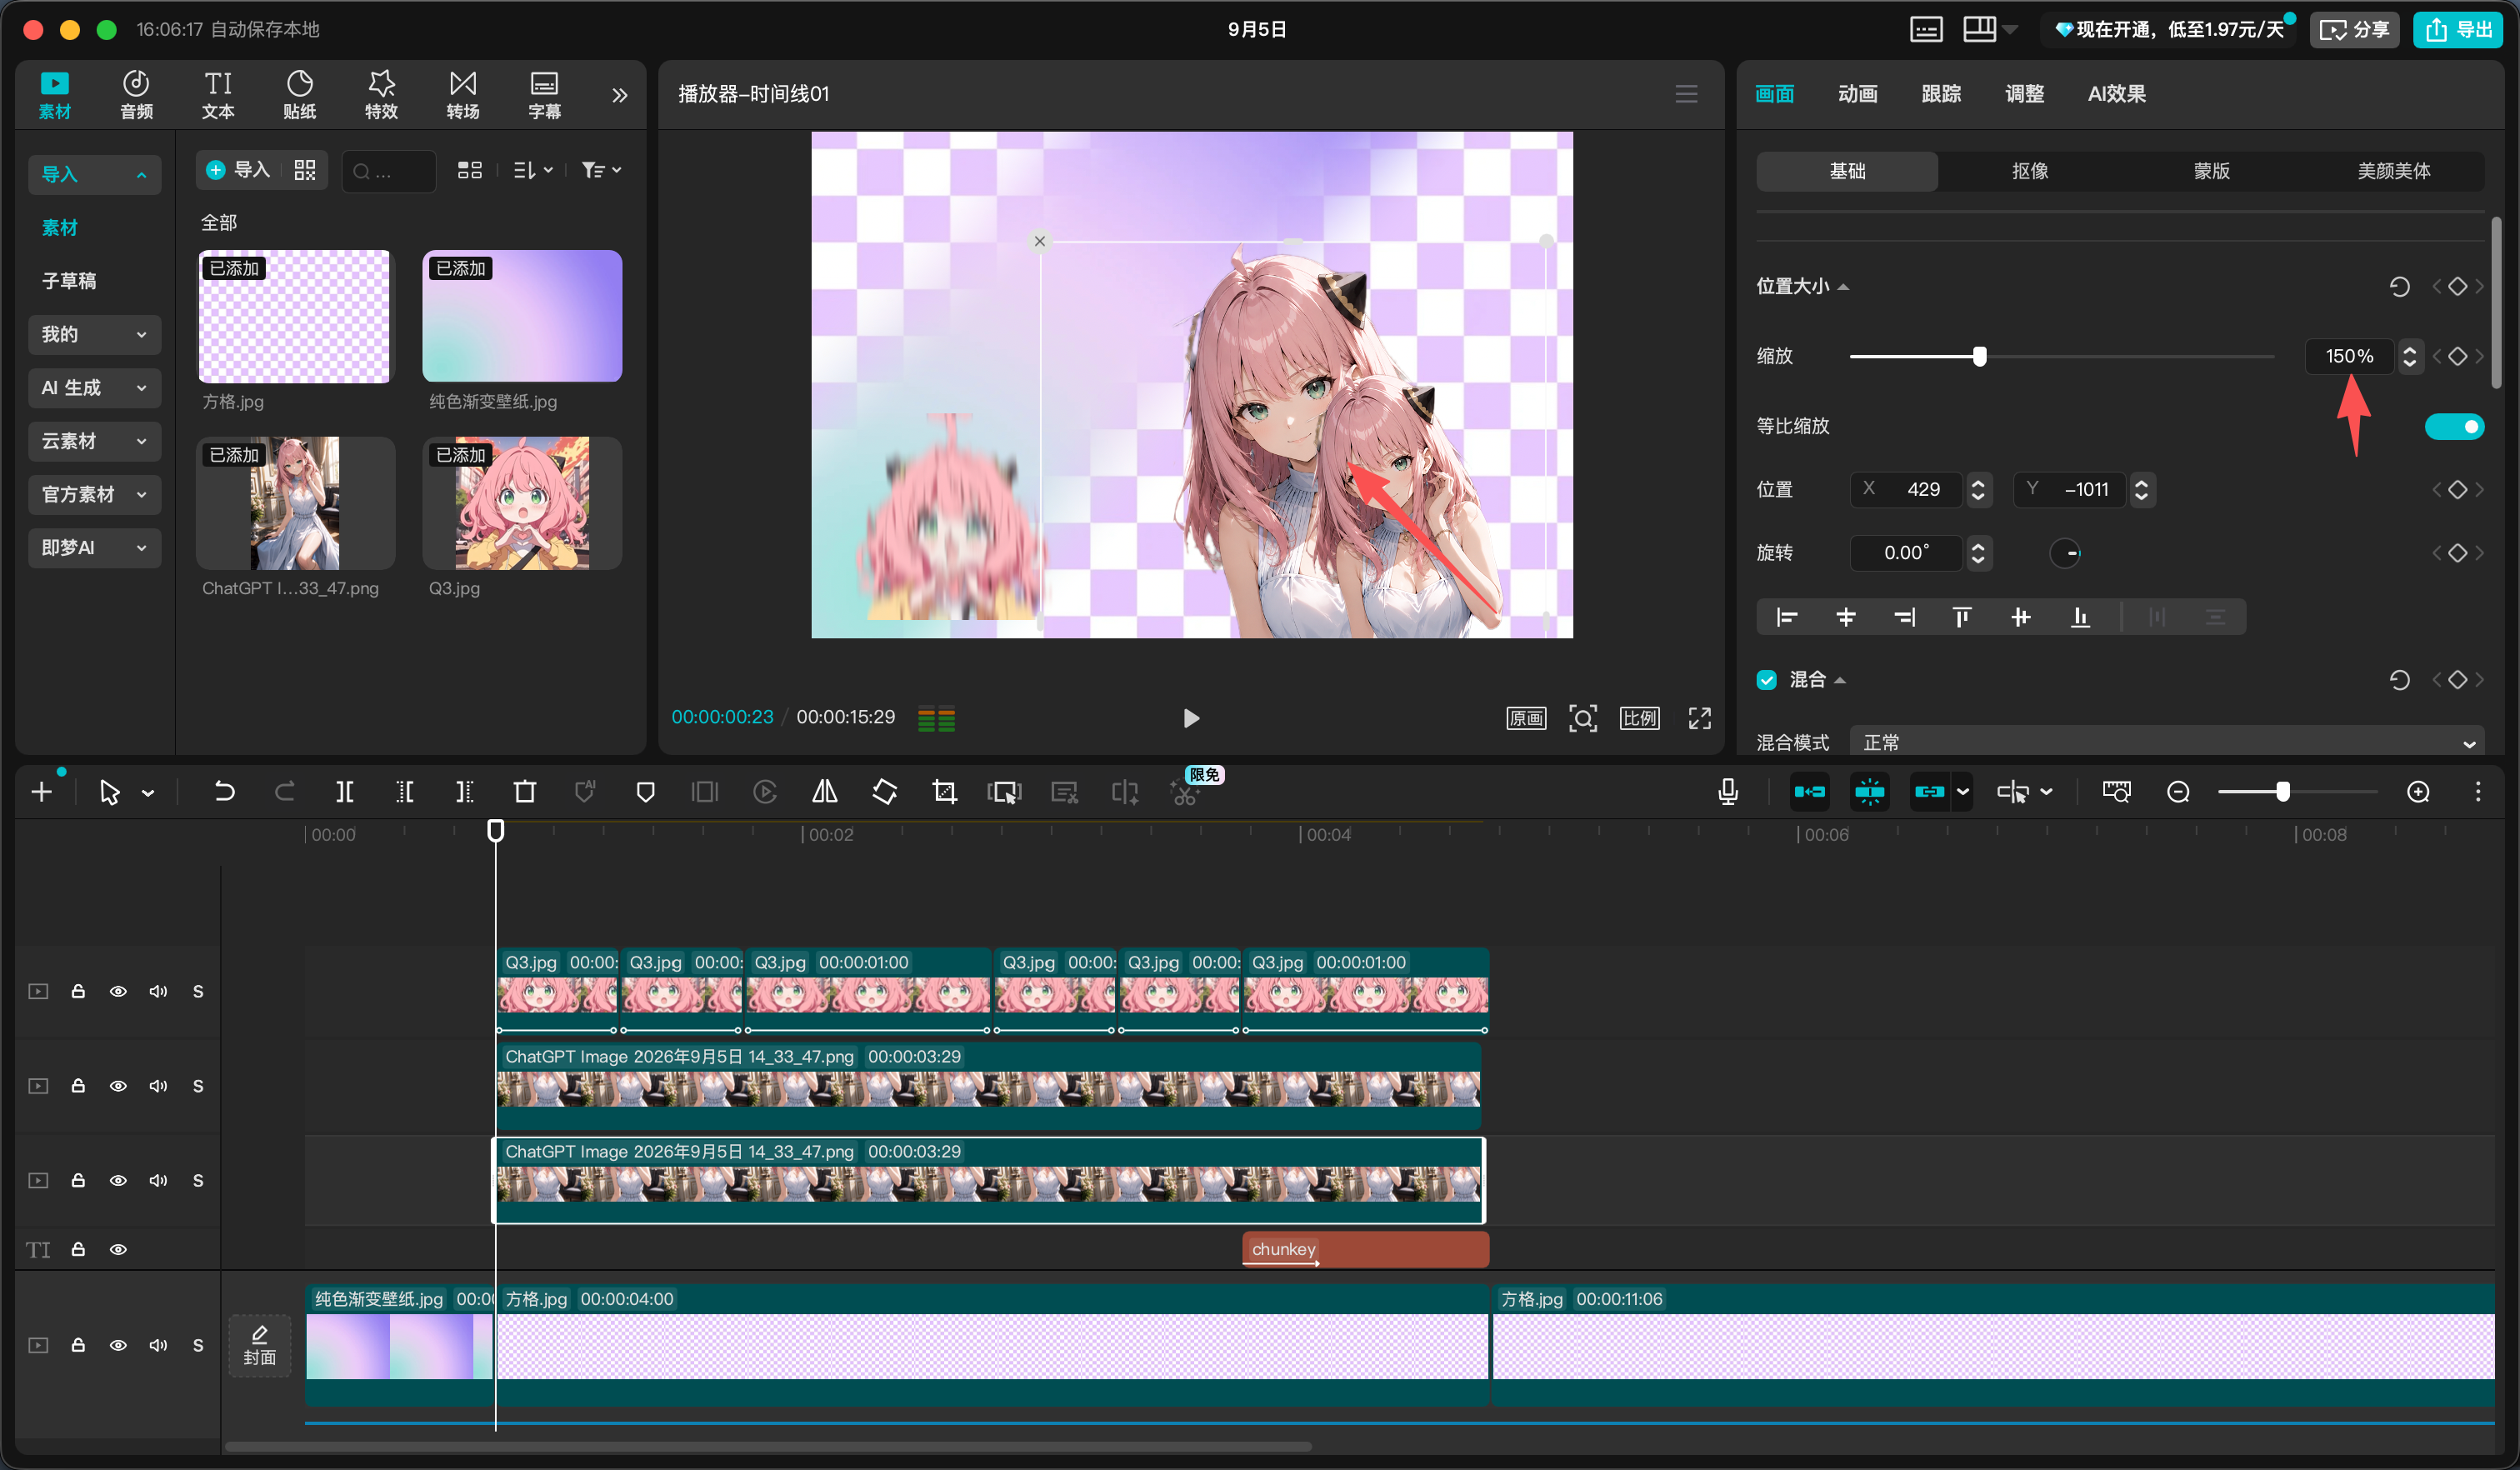Open the 混合模式 blend mode dropdown
The width and height of the screenshot is (2520, 1470).
click(x=2166, y=741)
